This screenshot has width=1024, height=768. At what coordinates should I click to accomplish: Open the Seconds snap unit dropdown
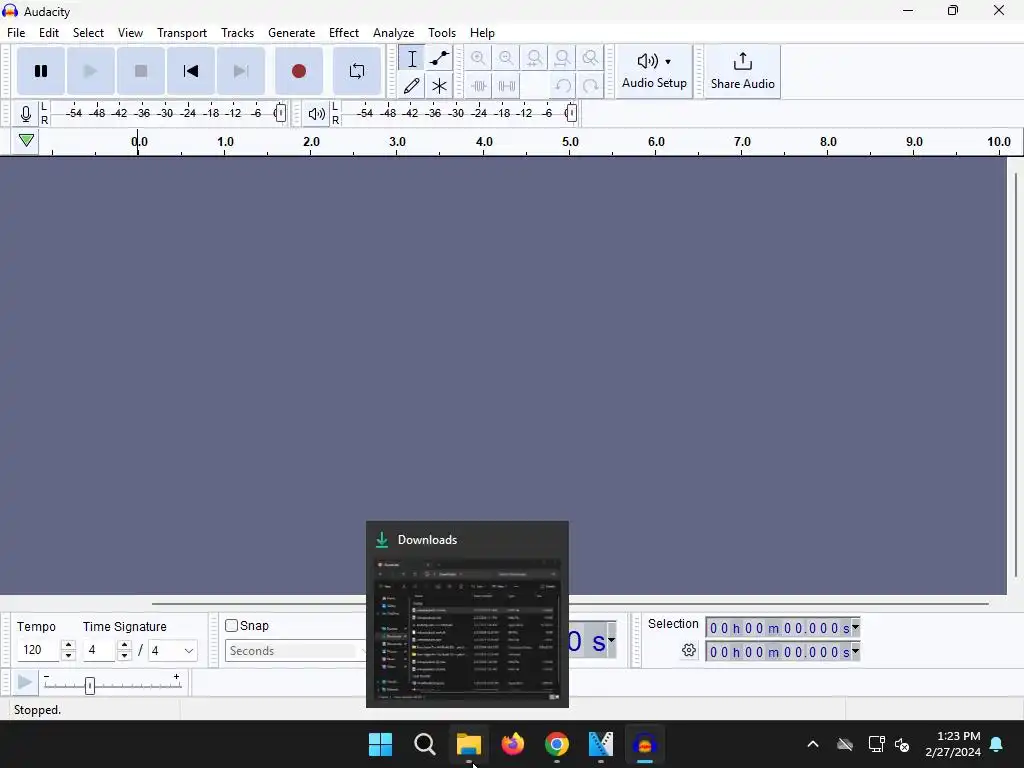(295, 651)
